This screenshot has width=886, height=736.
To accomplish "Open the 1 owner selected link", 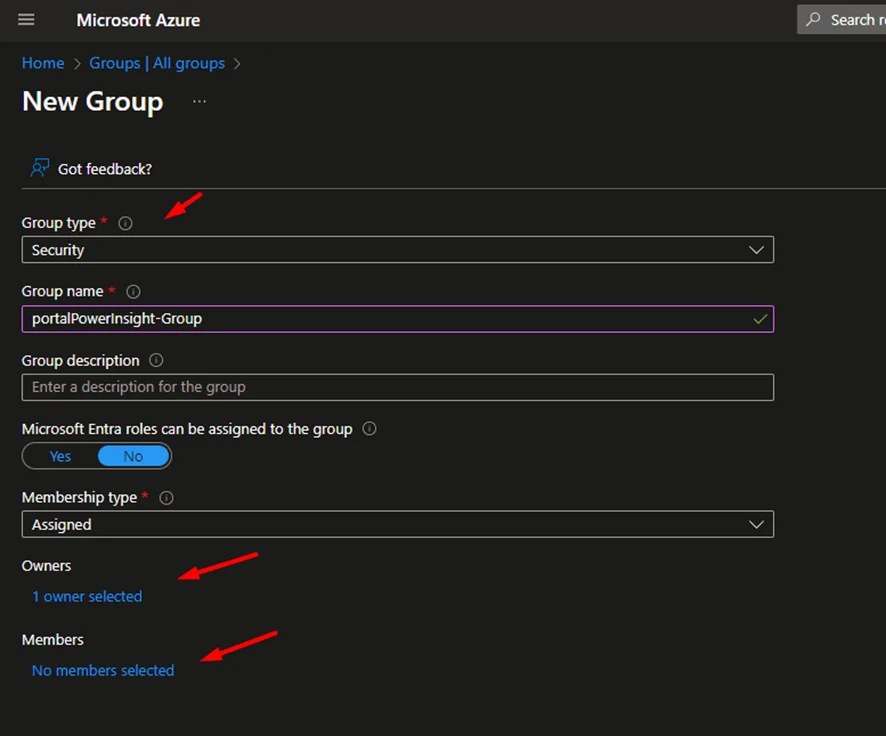I will pos(87,596).
